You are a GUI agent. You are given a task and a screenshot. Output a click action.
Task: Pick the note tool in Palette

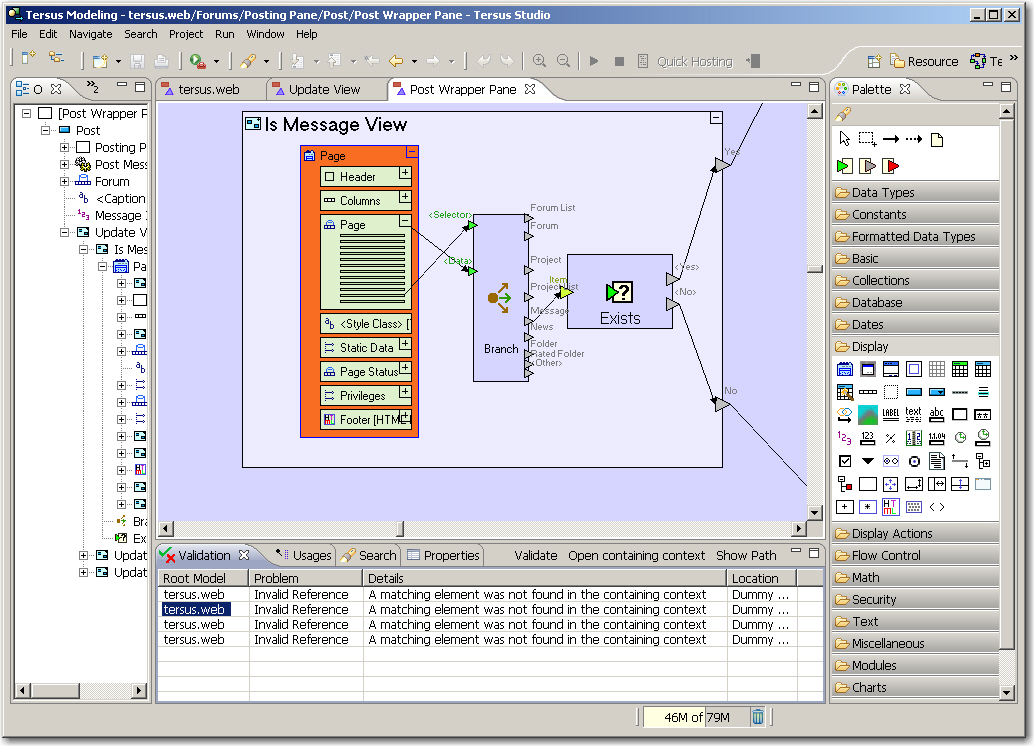click(x=937, y=140)
